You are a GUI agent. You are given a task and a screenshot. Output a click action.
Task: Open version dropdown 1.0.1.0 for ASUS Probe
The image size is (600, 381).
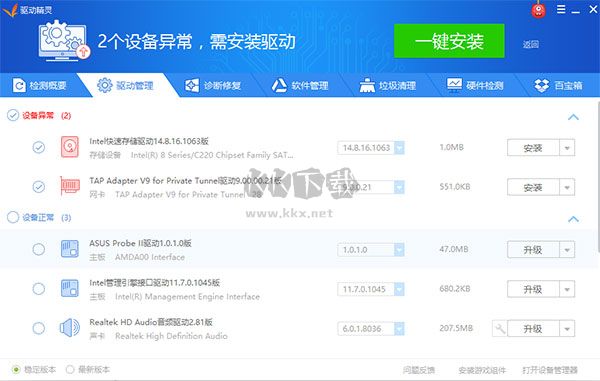pos(399,250)
